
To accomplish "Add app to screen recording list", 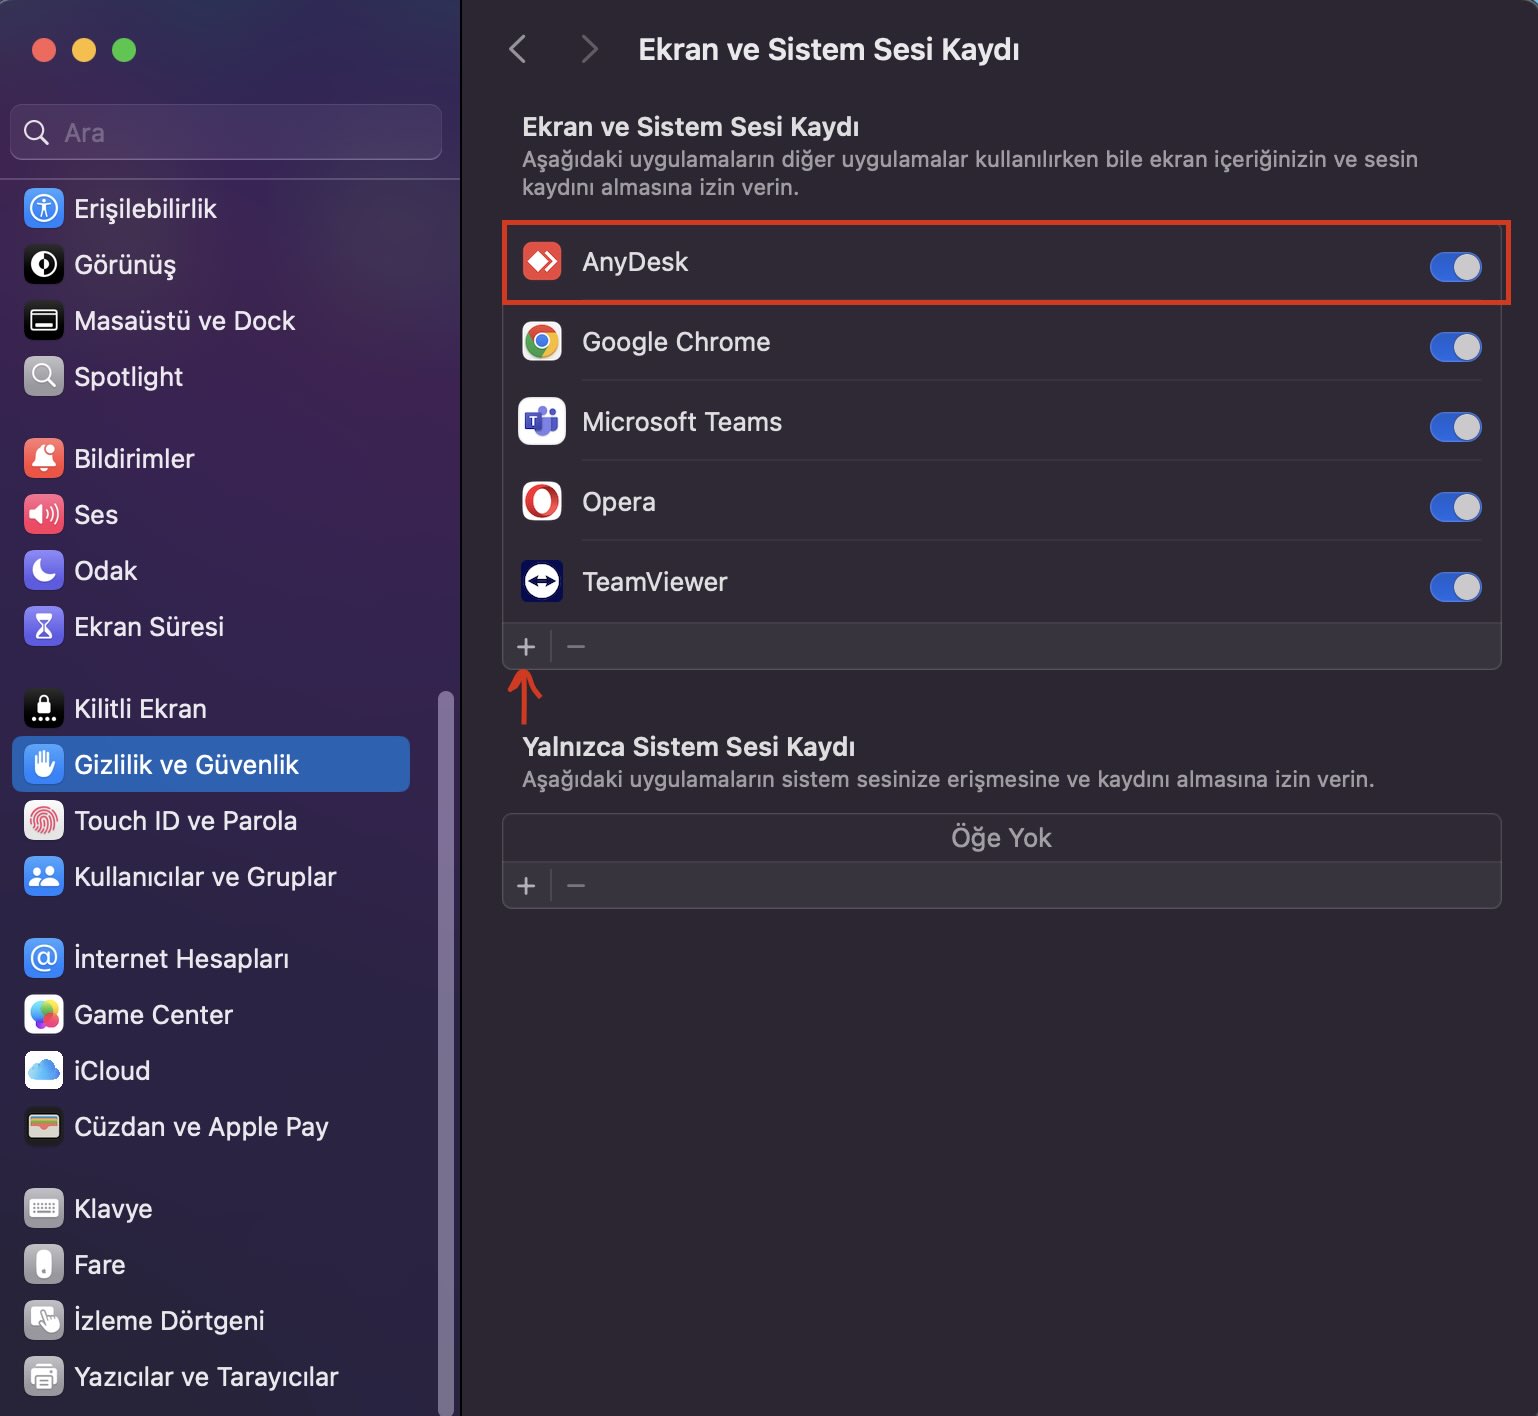I will (x=526, y=647).
